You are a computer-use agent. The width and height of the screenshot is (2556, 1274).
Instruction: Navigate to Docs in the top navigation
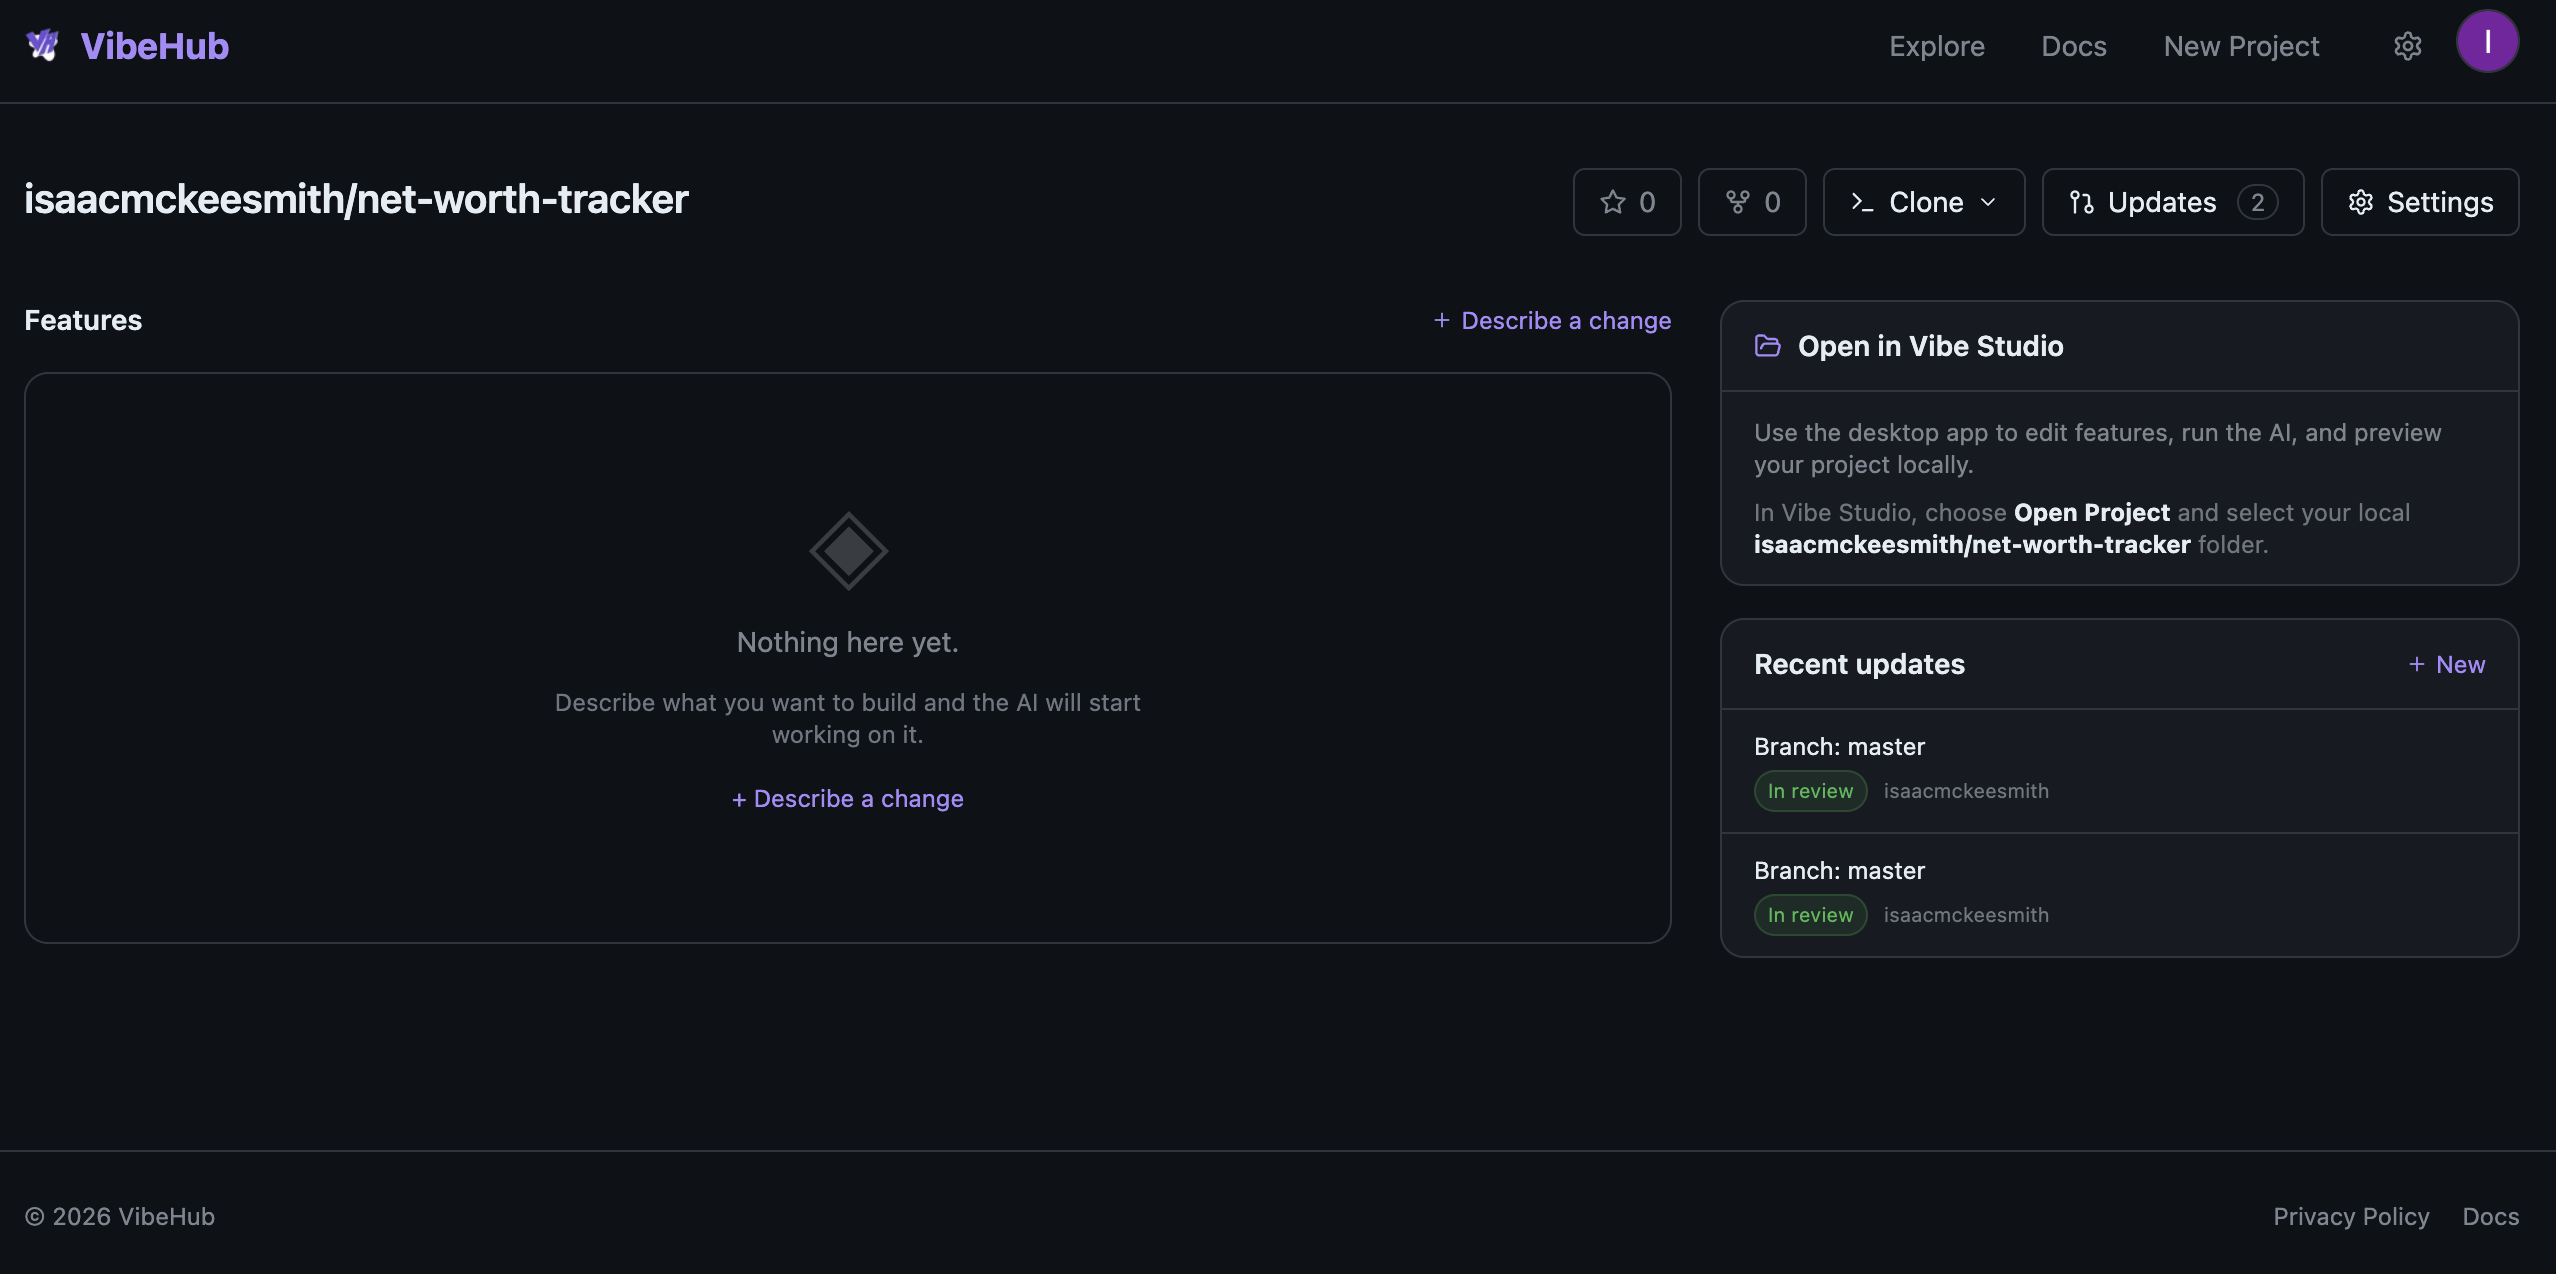(2074, 45)
